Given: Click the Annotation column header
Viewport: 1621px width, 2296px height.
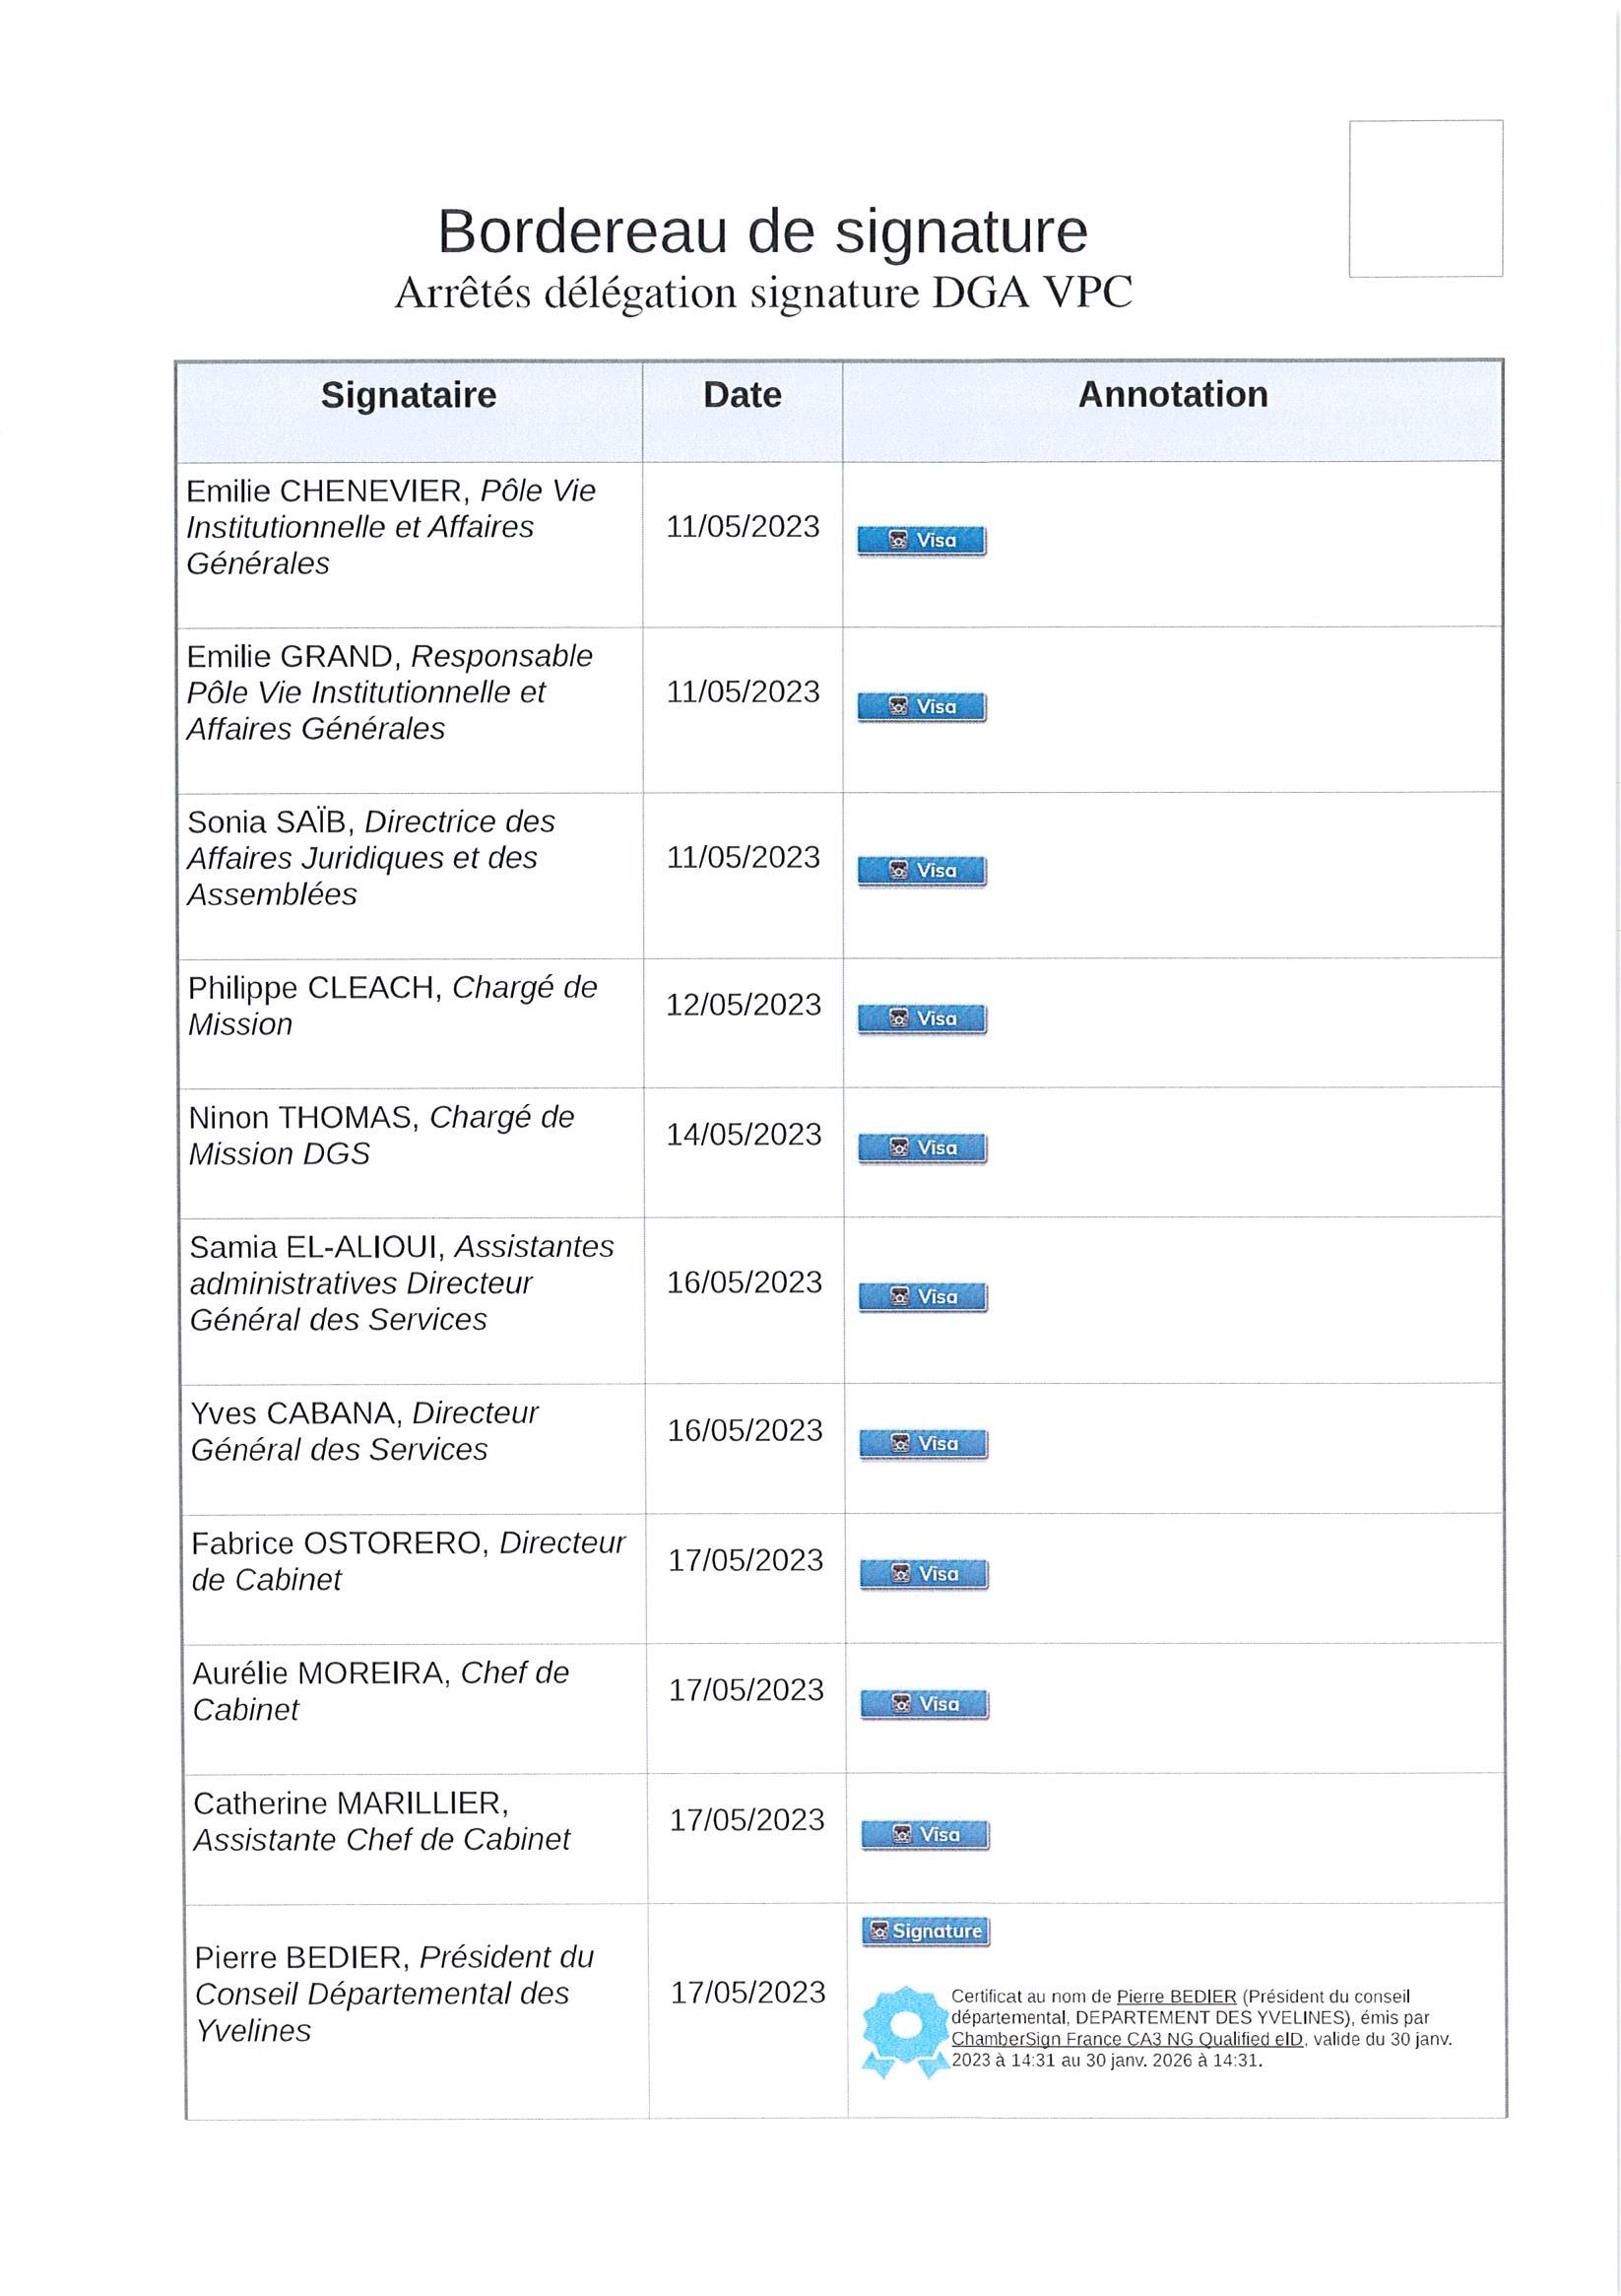Looking at the screenshot, I should point(1172,395).
